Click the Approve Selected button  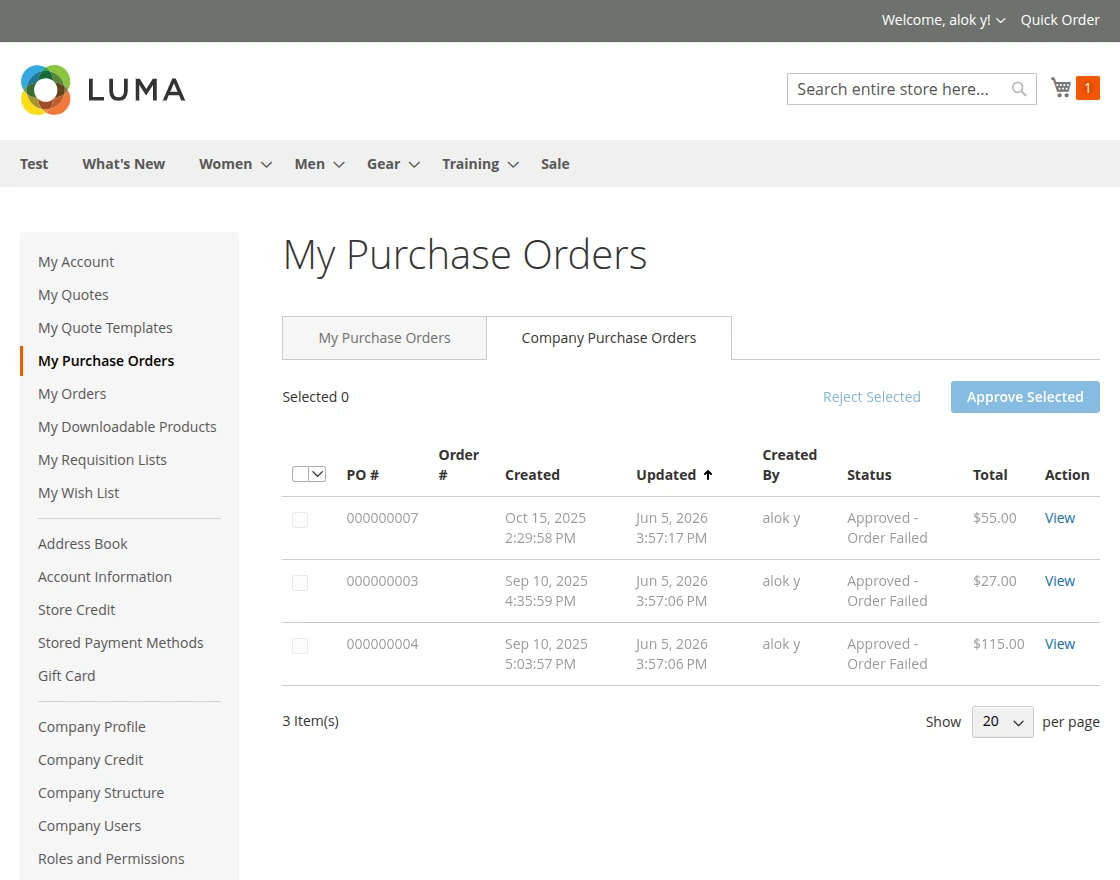1025,396
